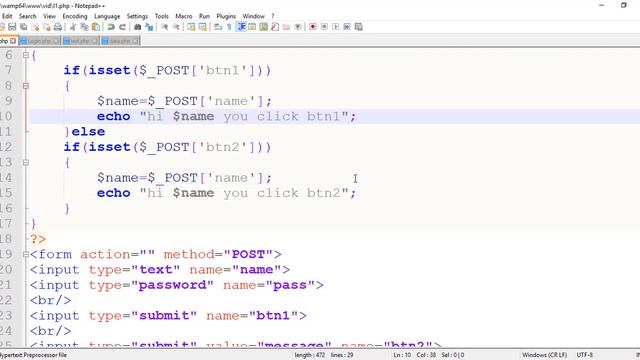Click the Save All toolbar icon

(24, 27)
